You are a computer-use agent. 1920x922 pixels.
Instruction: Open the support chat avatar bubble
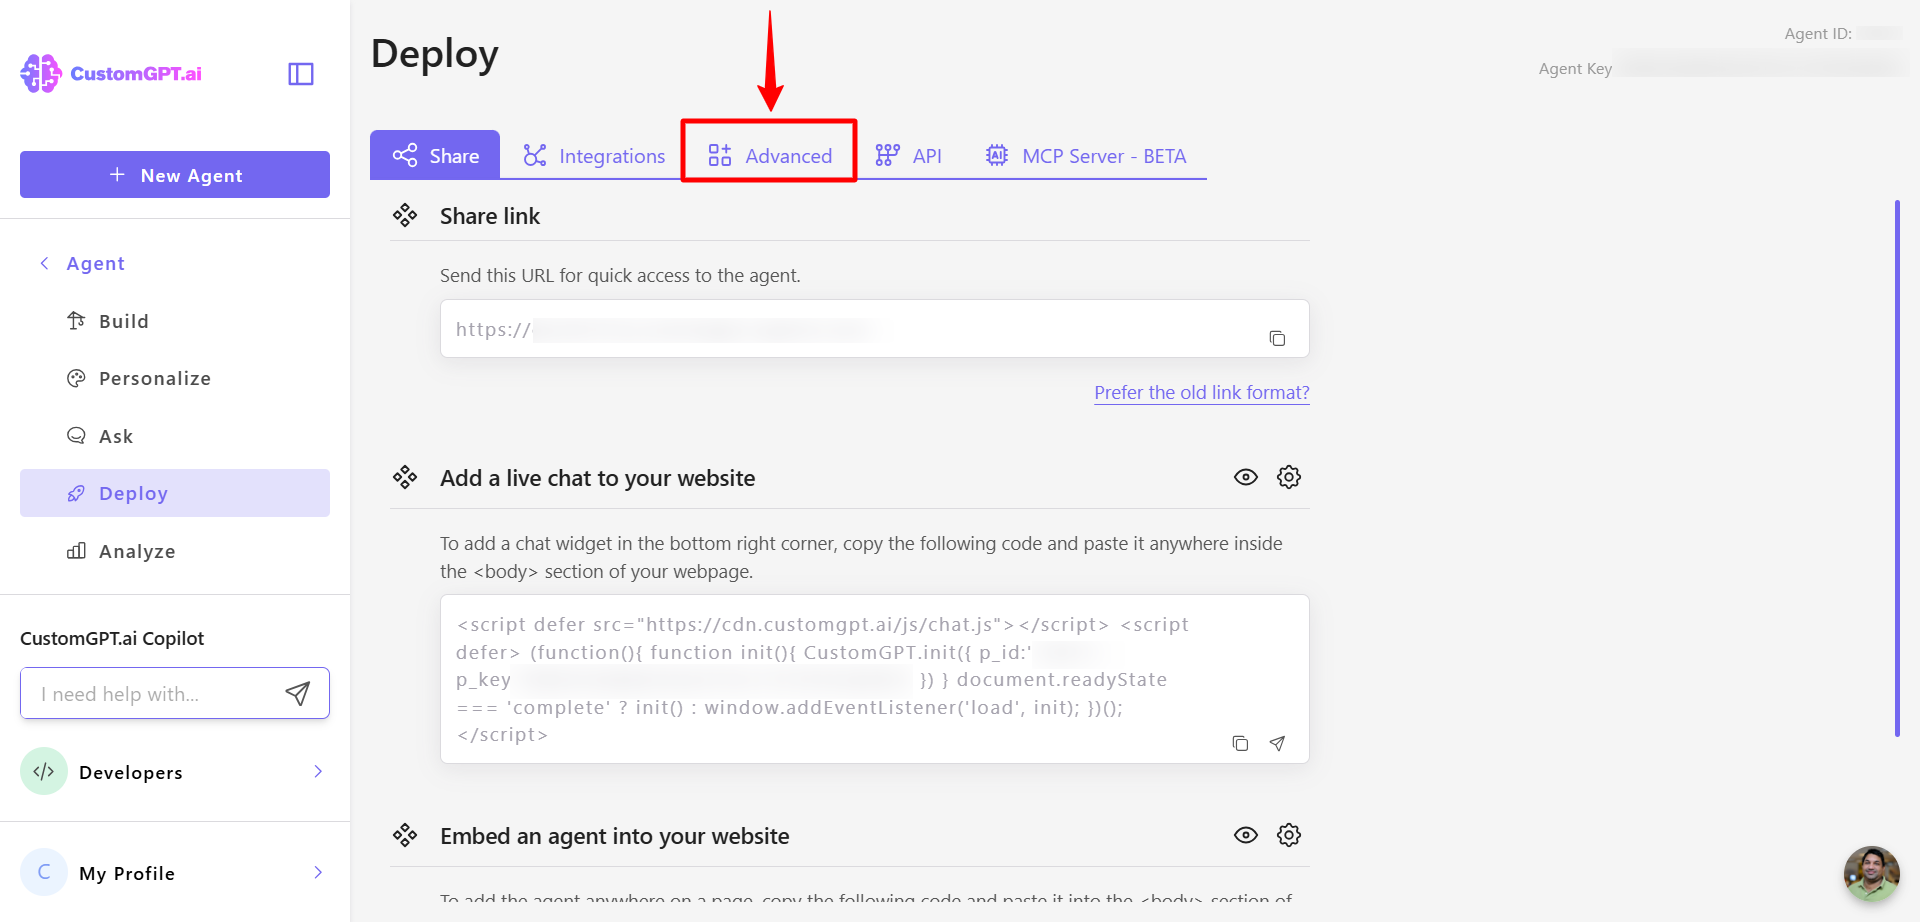click(x=1871, y=873)
